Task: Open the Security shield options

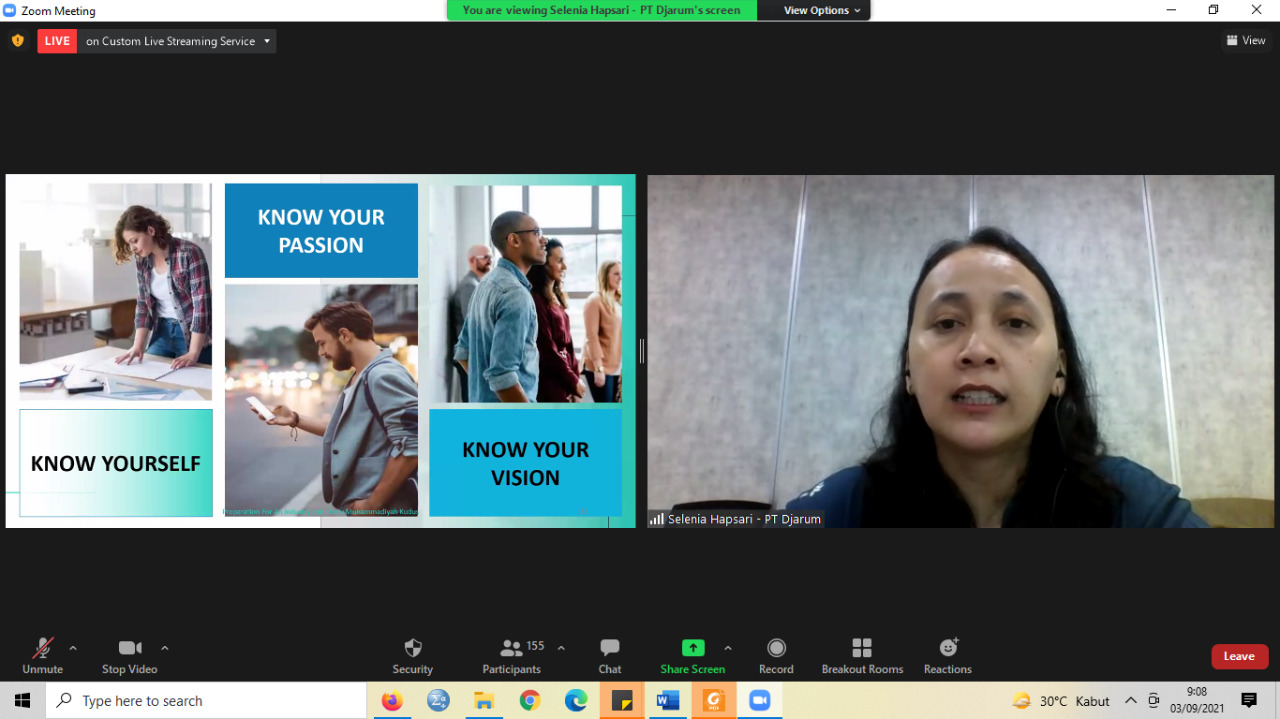Action: (412, 655)
